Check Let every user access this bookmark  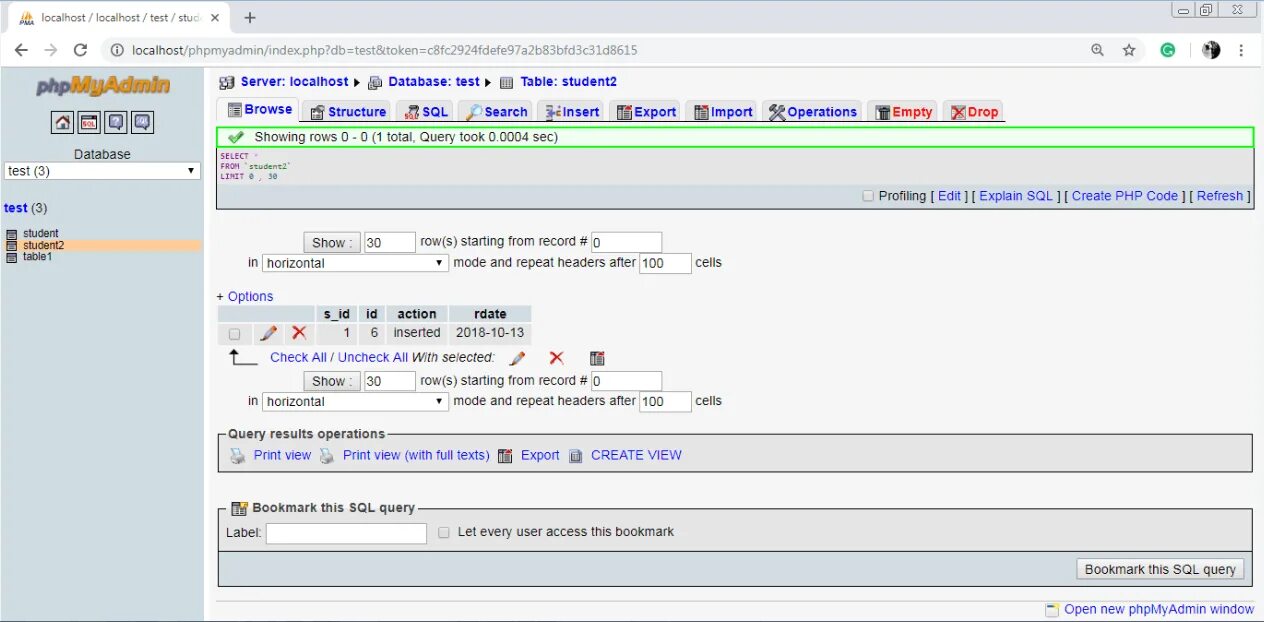444,533
